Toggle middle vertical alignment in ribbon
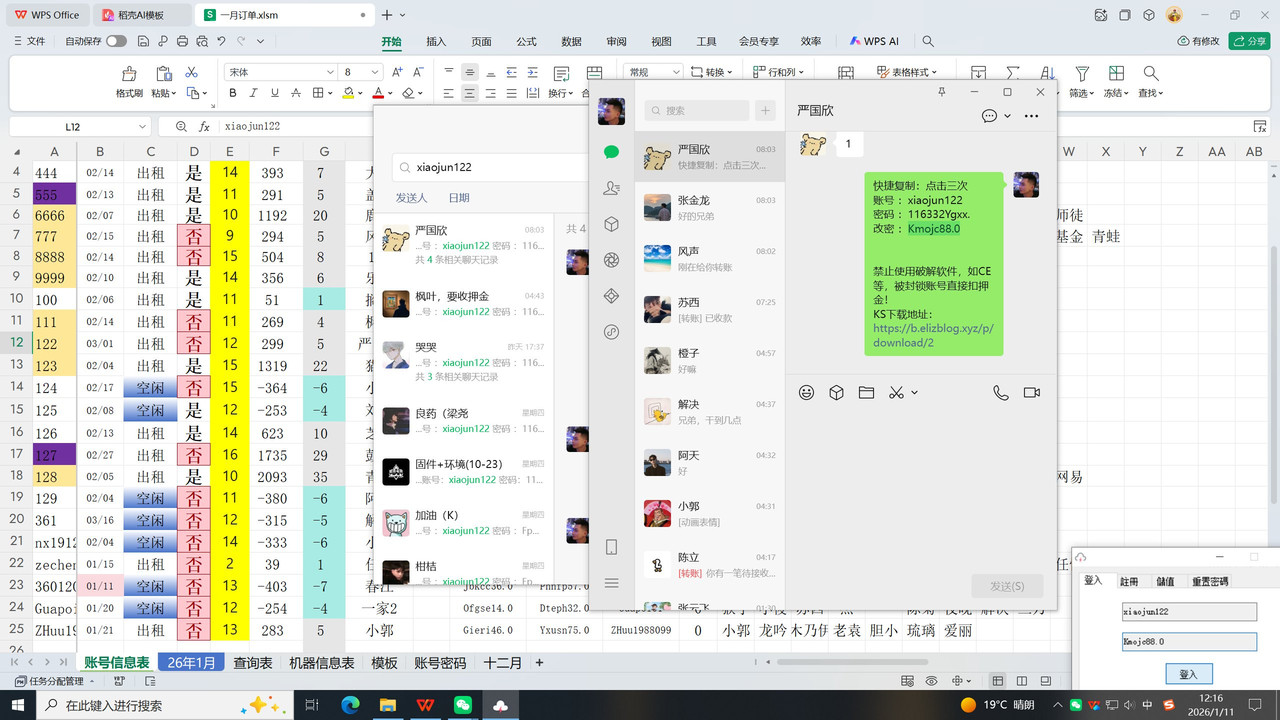 469,72
